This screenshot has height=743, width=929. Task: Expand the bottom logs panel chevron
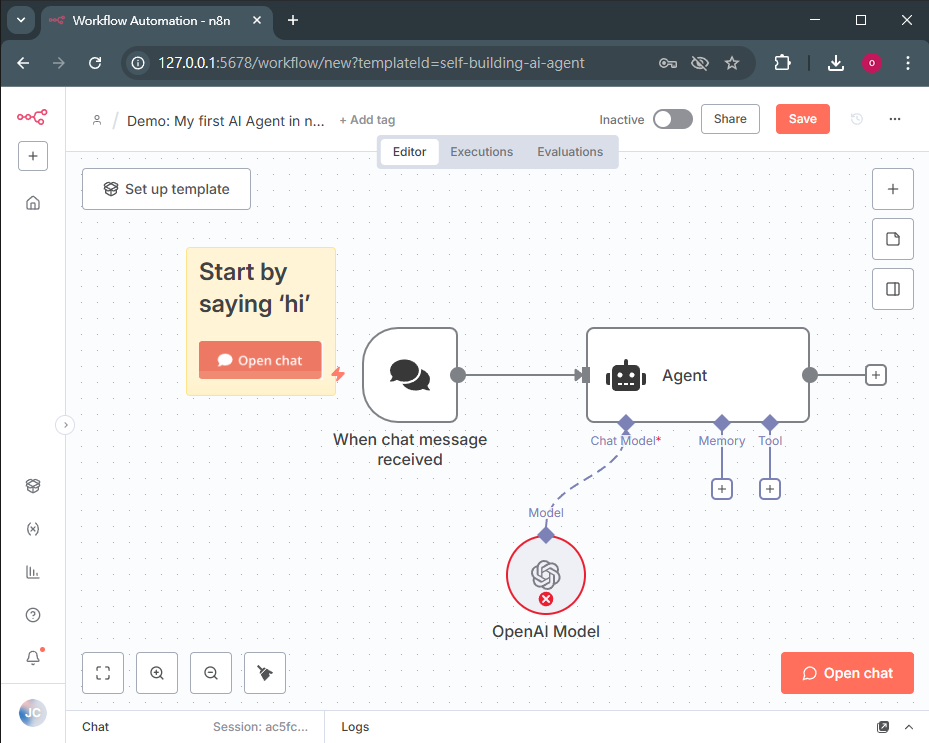point(909,727)
